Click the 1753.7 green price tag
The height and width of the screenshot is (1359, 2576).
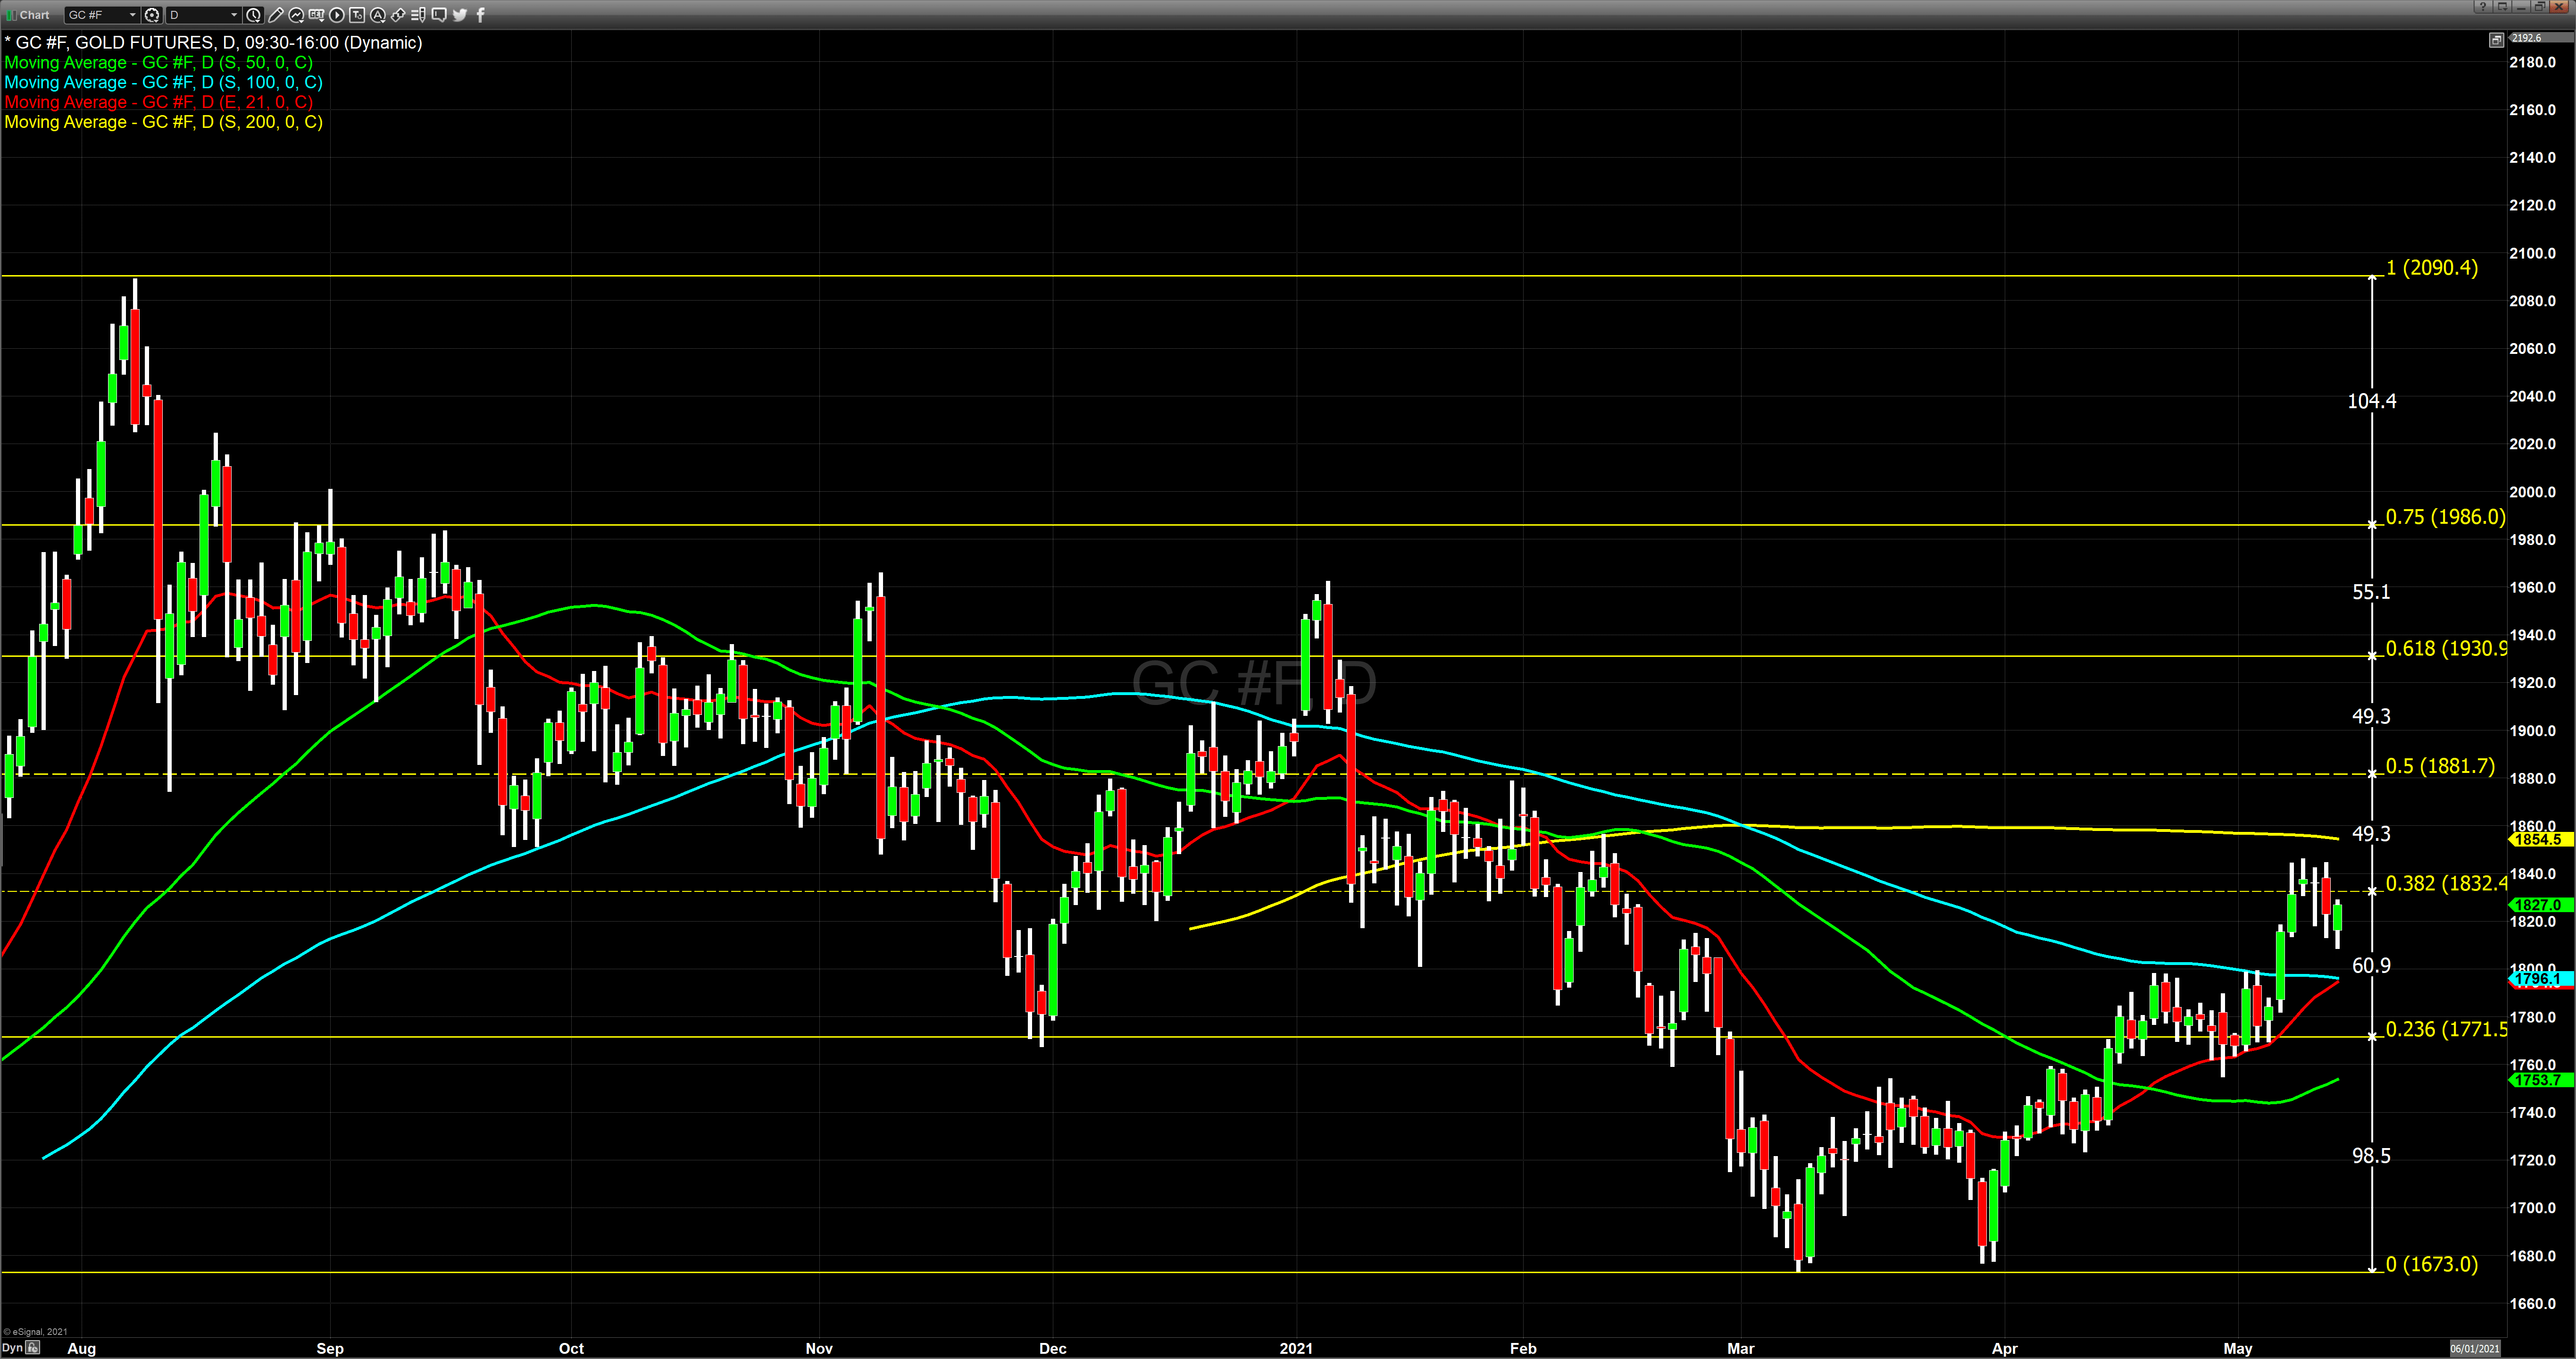pyautogui.click(x=2541, y=1080)
